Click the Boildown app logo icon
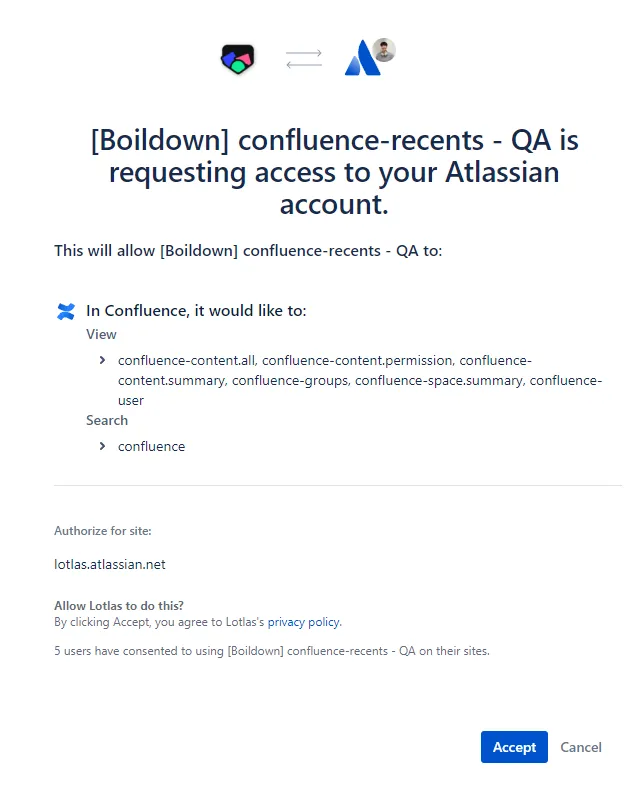 pyautogui.click(x=237, y=59)
